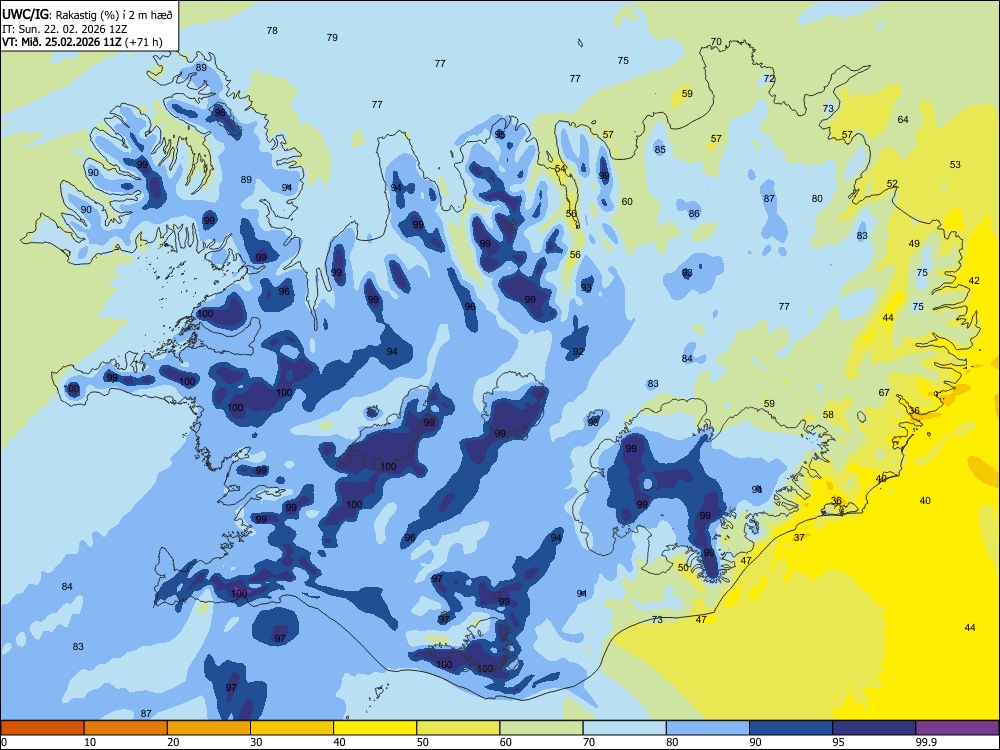The width and height of the screenshot is (1000, 750).
Task: Select the 10–20 orange legend color block
Action: coord(126,728)
